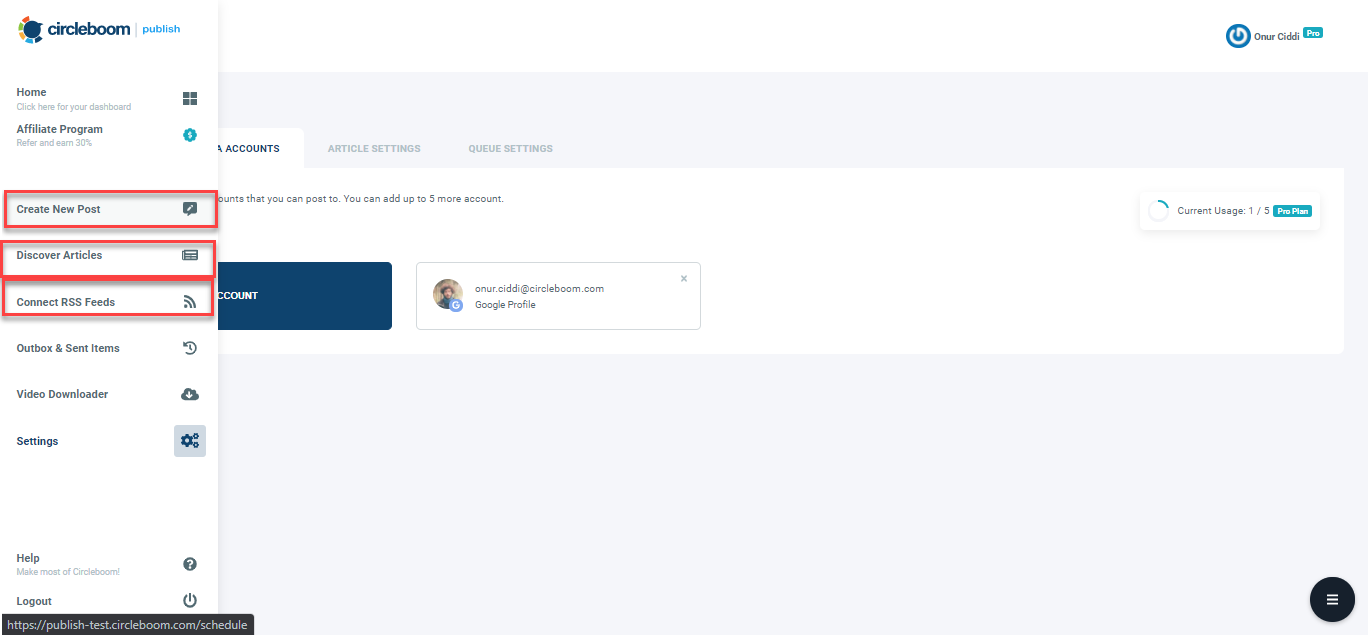This screenshot has height=636, width=1368.
Task: Select the Accounts tab
Action: point(250,148)
